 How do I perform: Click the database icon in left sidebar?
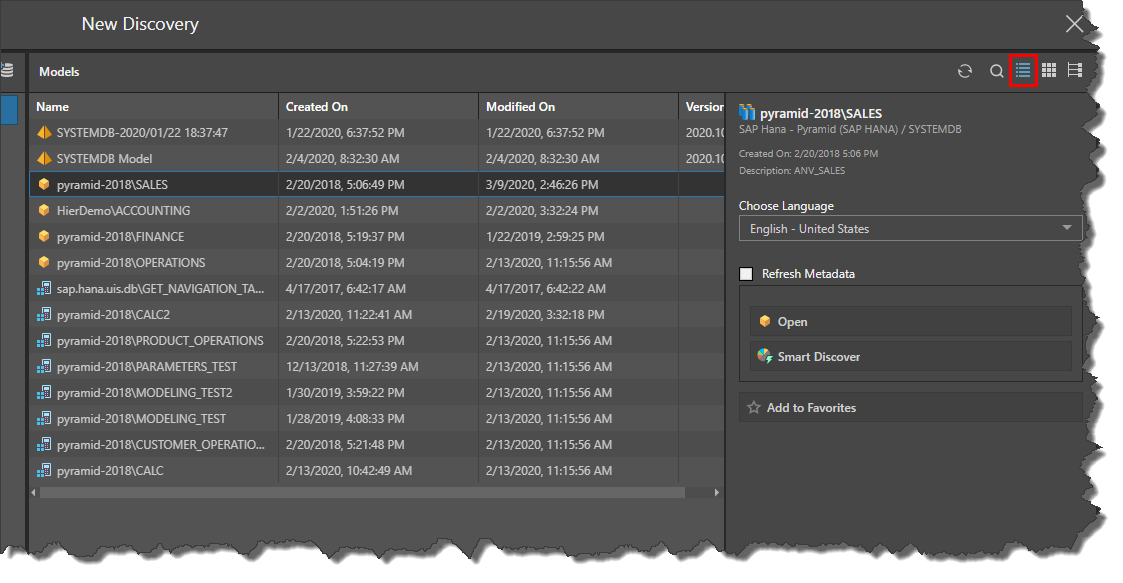point(7,70)
